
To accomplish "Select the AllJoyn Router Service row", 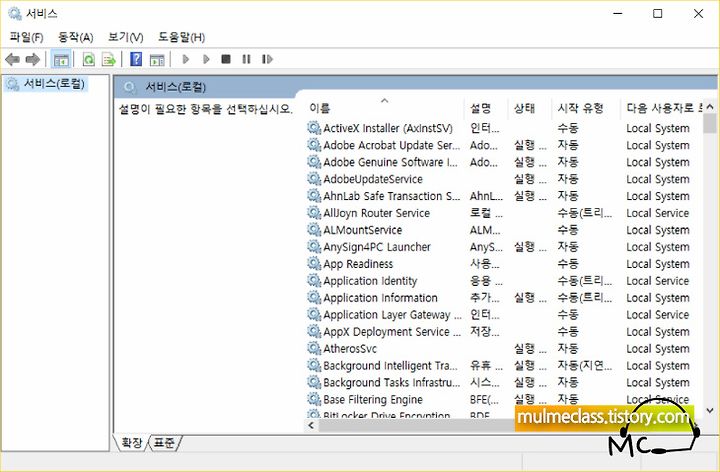I will (503, 213).
